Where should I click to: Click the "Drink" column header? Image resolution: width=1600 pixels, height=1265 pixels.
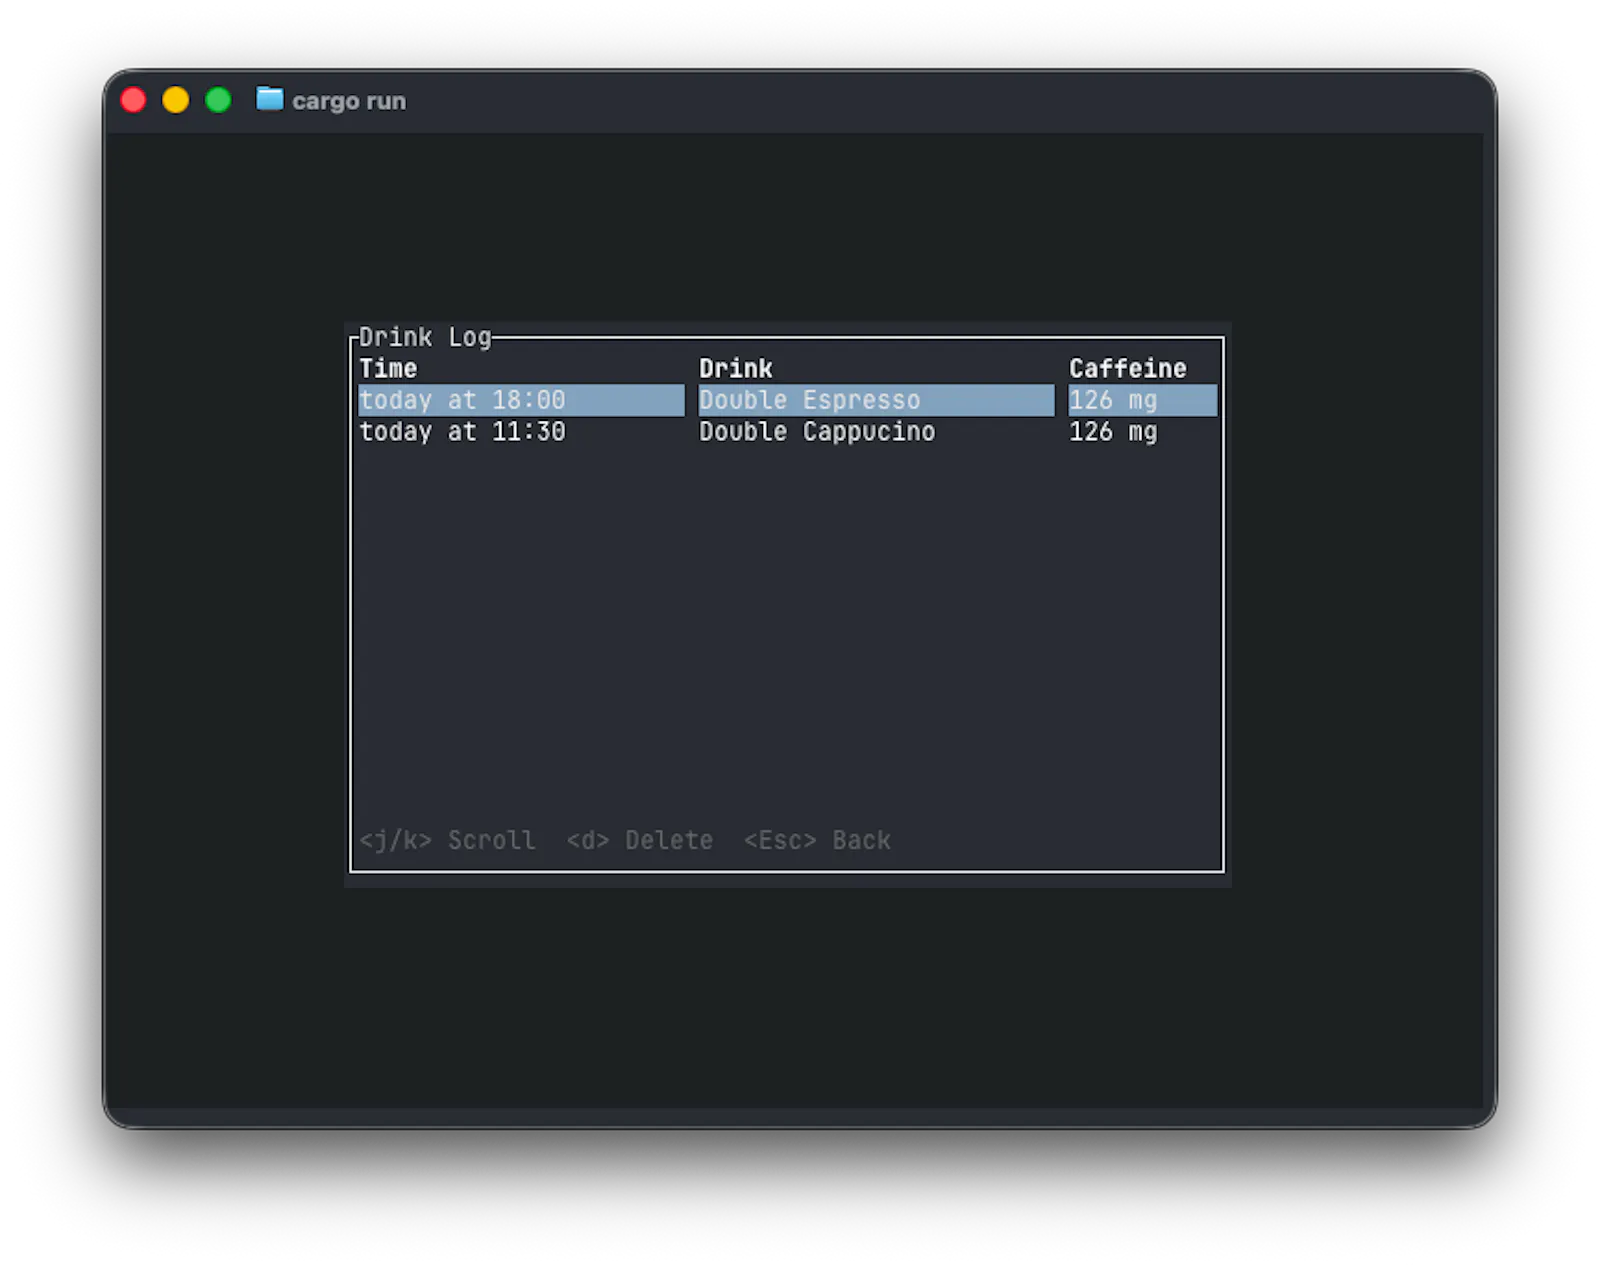coord(736,368)
